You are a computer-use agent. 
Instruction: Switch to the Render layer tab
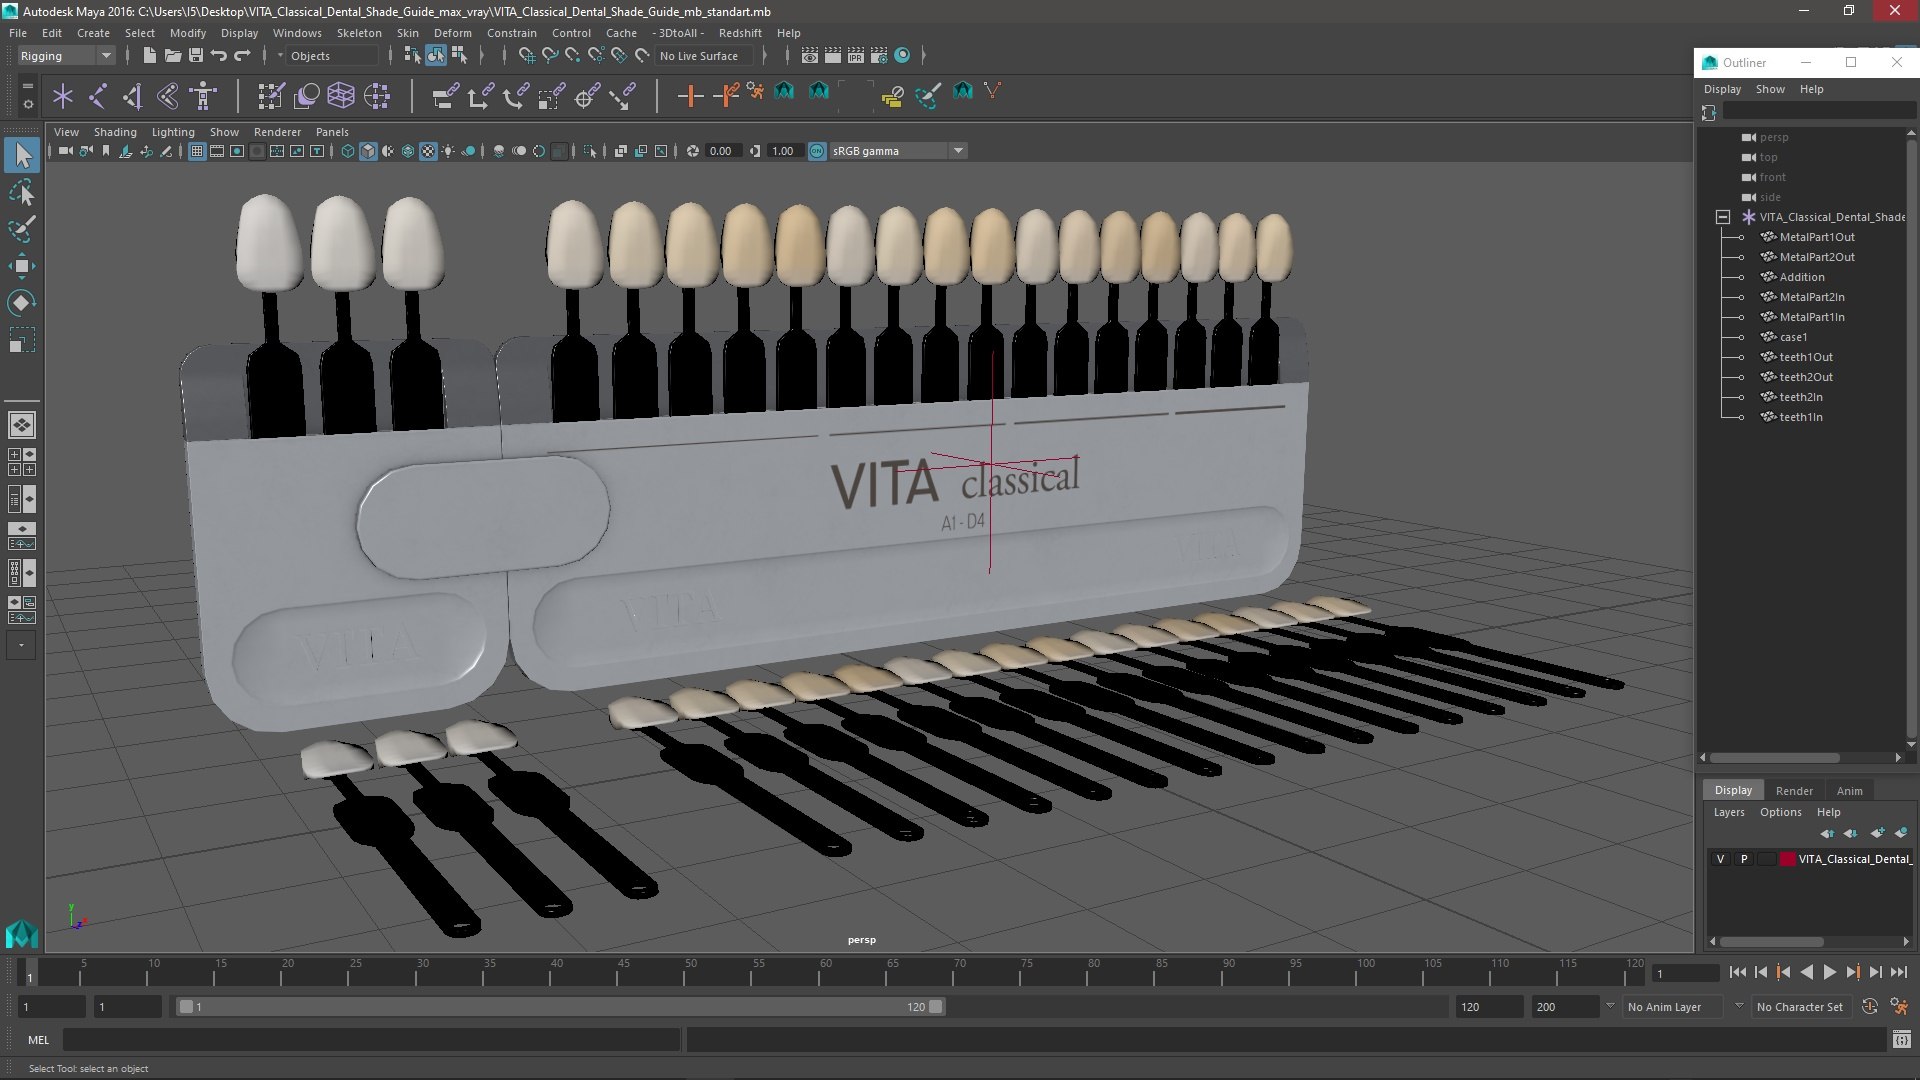point(1794,790)
